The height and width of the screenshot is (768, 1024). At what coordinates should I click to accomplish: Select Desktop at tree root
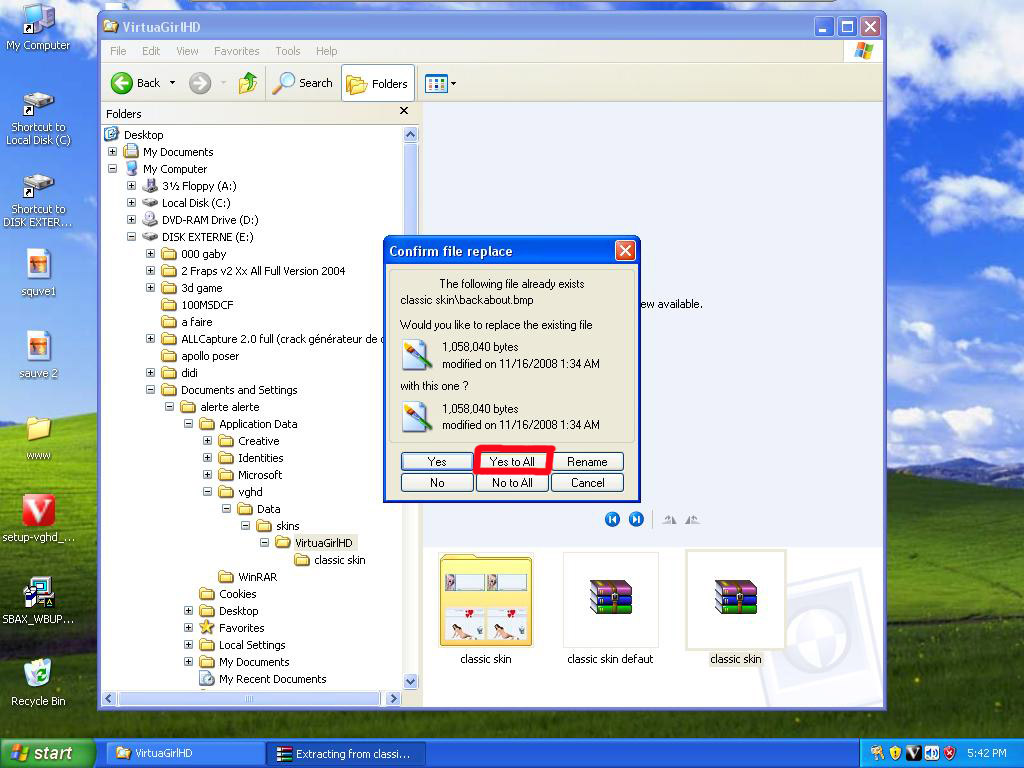[143, 135]
